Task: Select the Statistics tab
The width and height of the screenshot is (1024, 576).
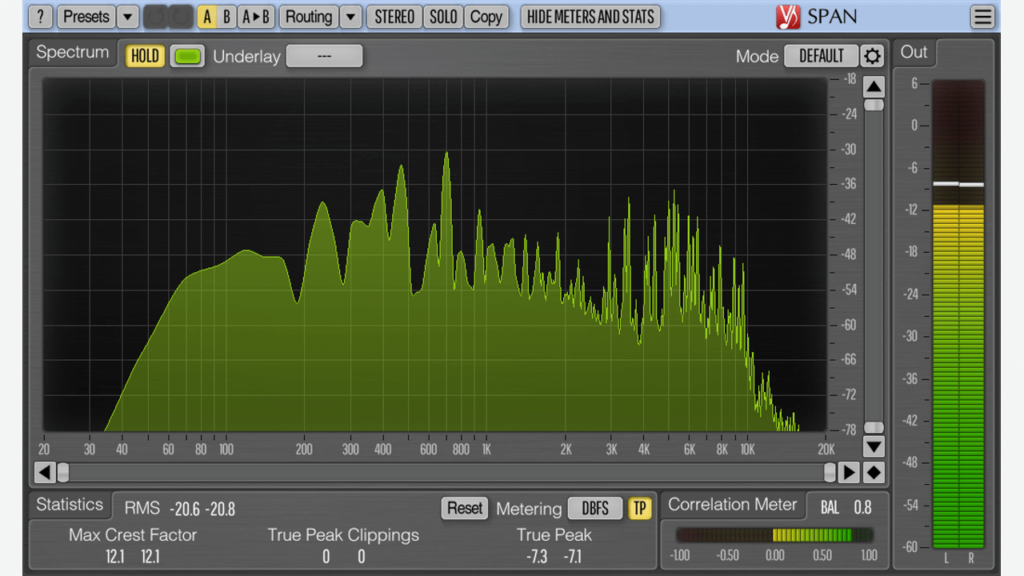Action: pos(70,505)
